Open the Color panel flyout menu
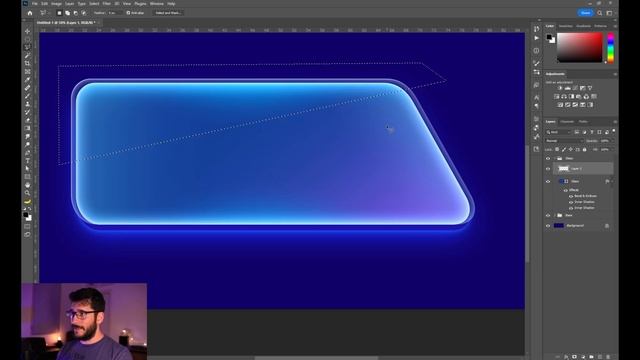 [615, 26]
